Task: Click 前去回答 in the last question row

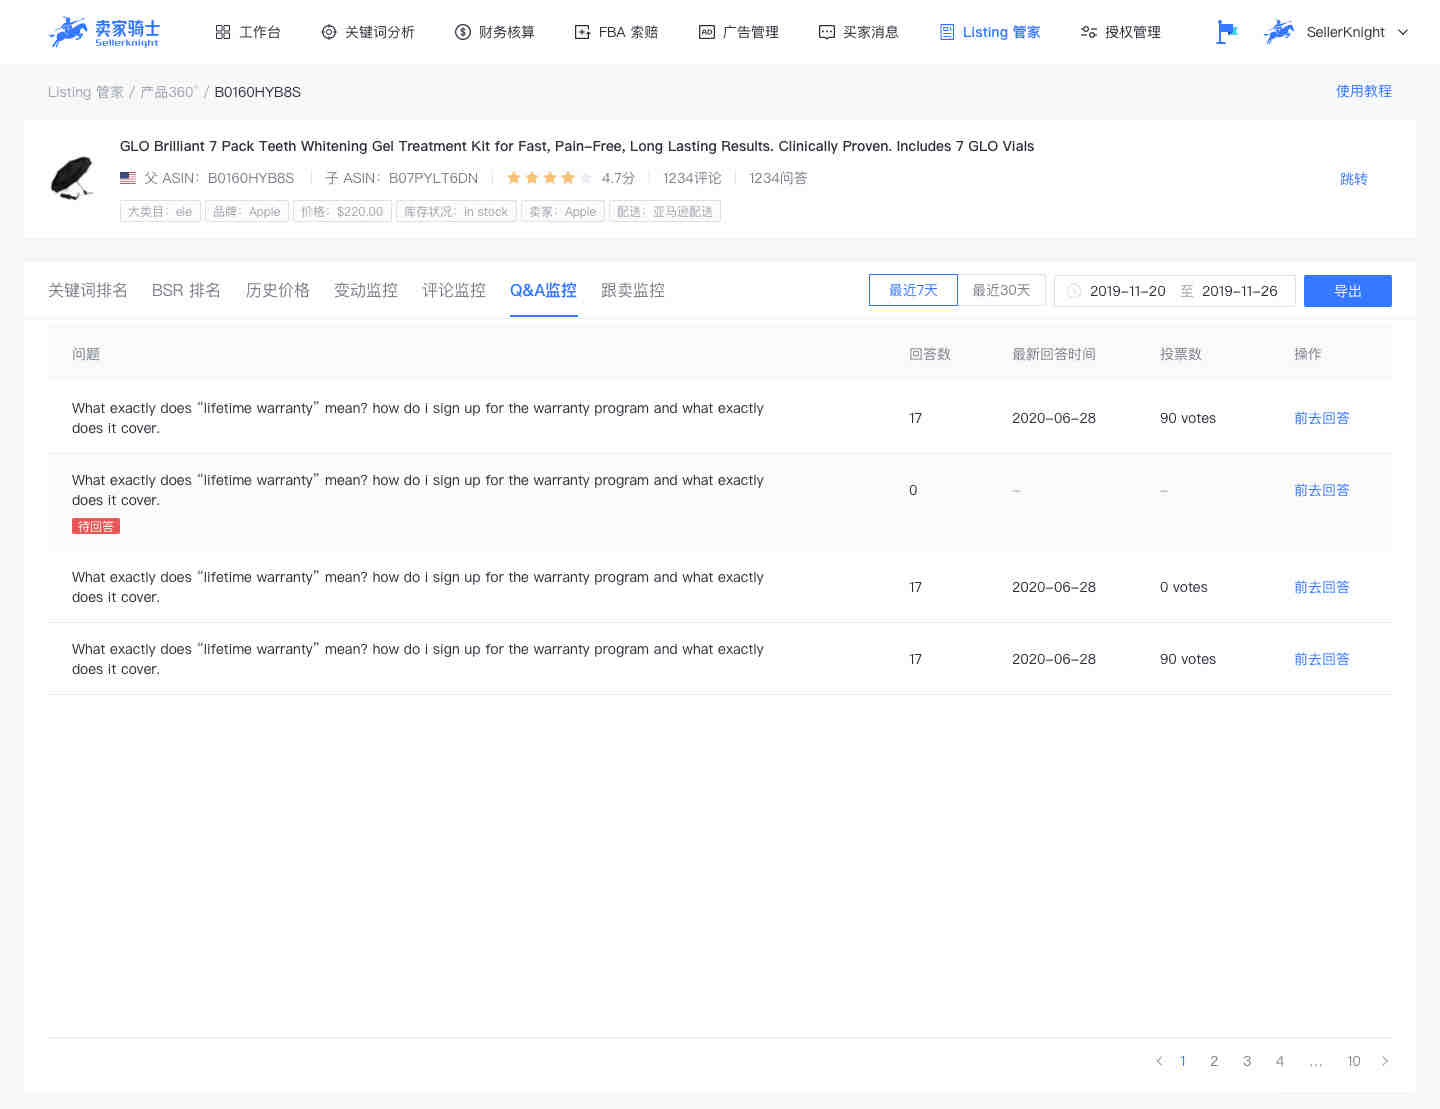Action: [1322, 659]
